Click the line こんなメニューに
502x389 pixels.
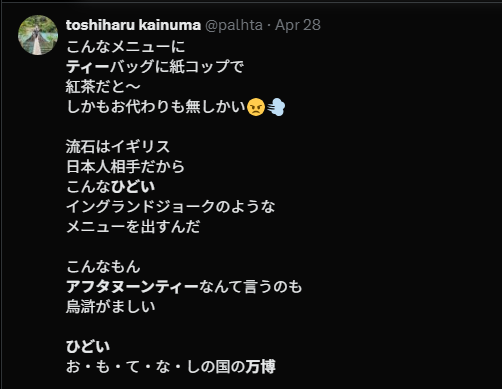125,47
